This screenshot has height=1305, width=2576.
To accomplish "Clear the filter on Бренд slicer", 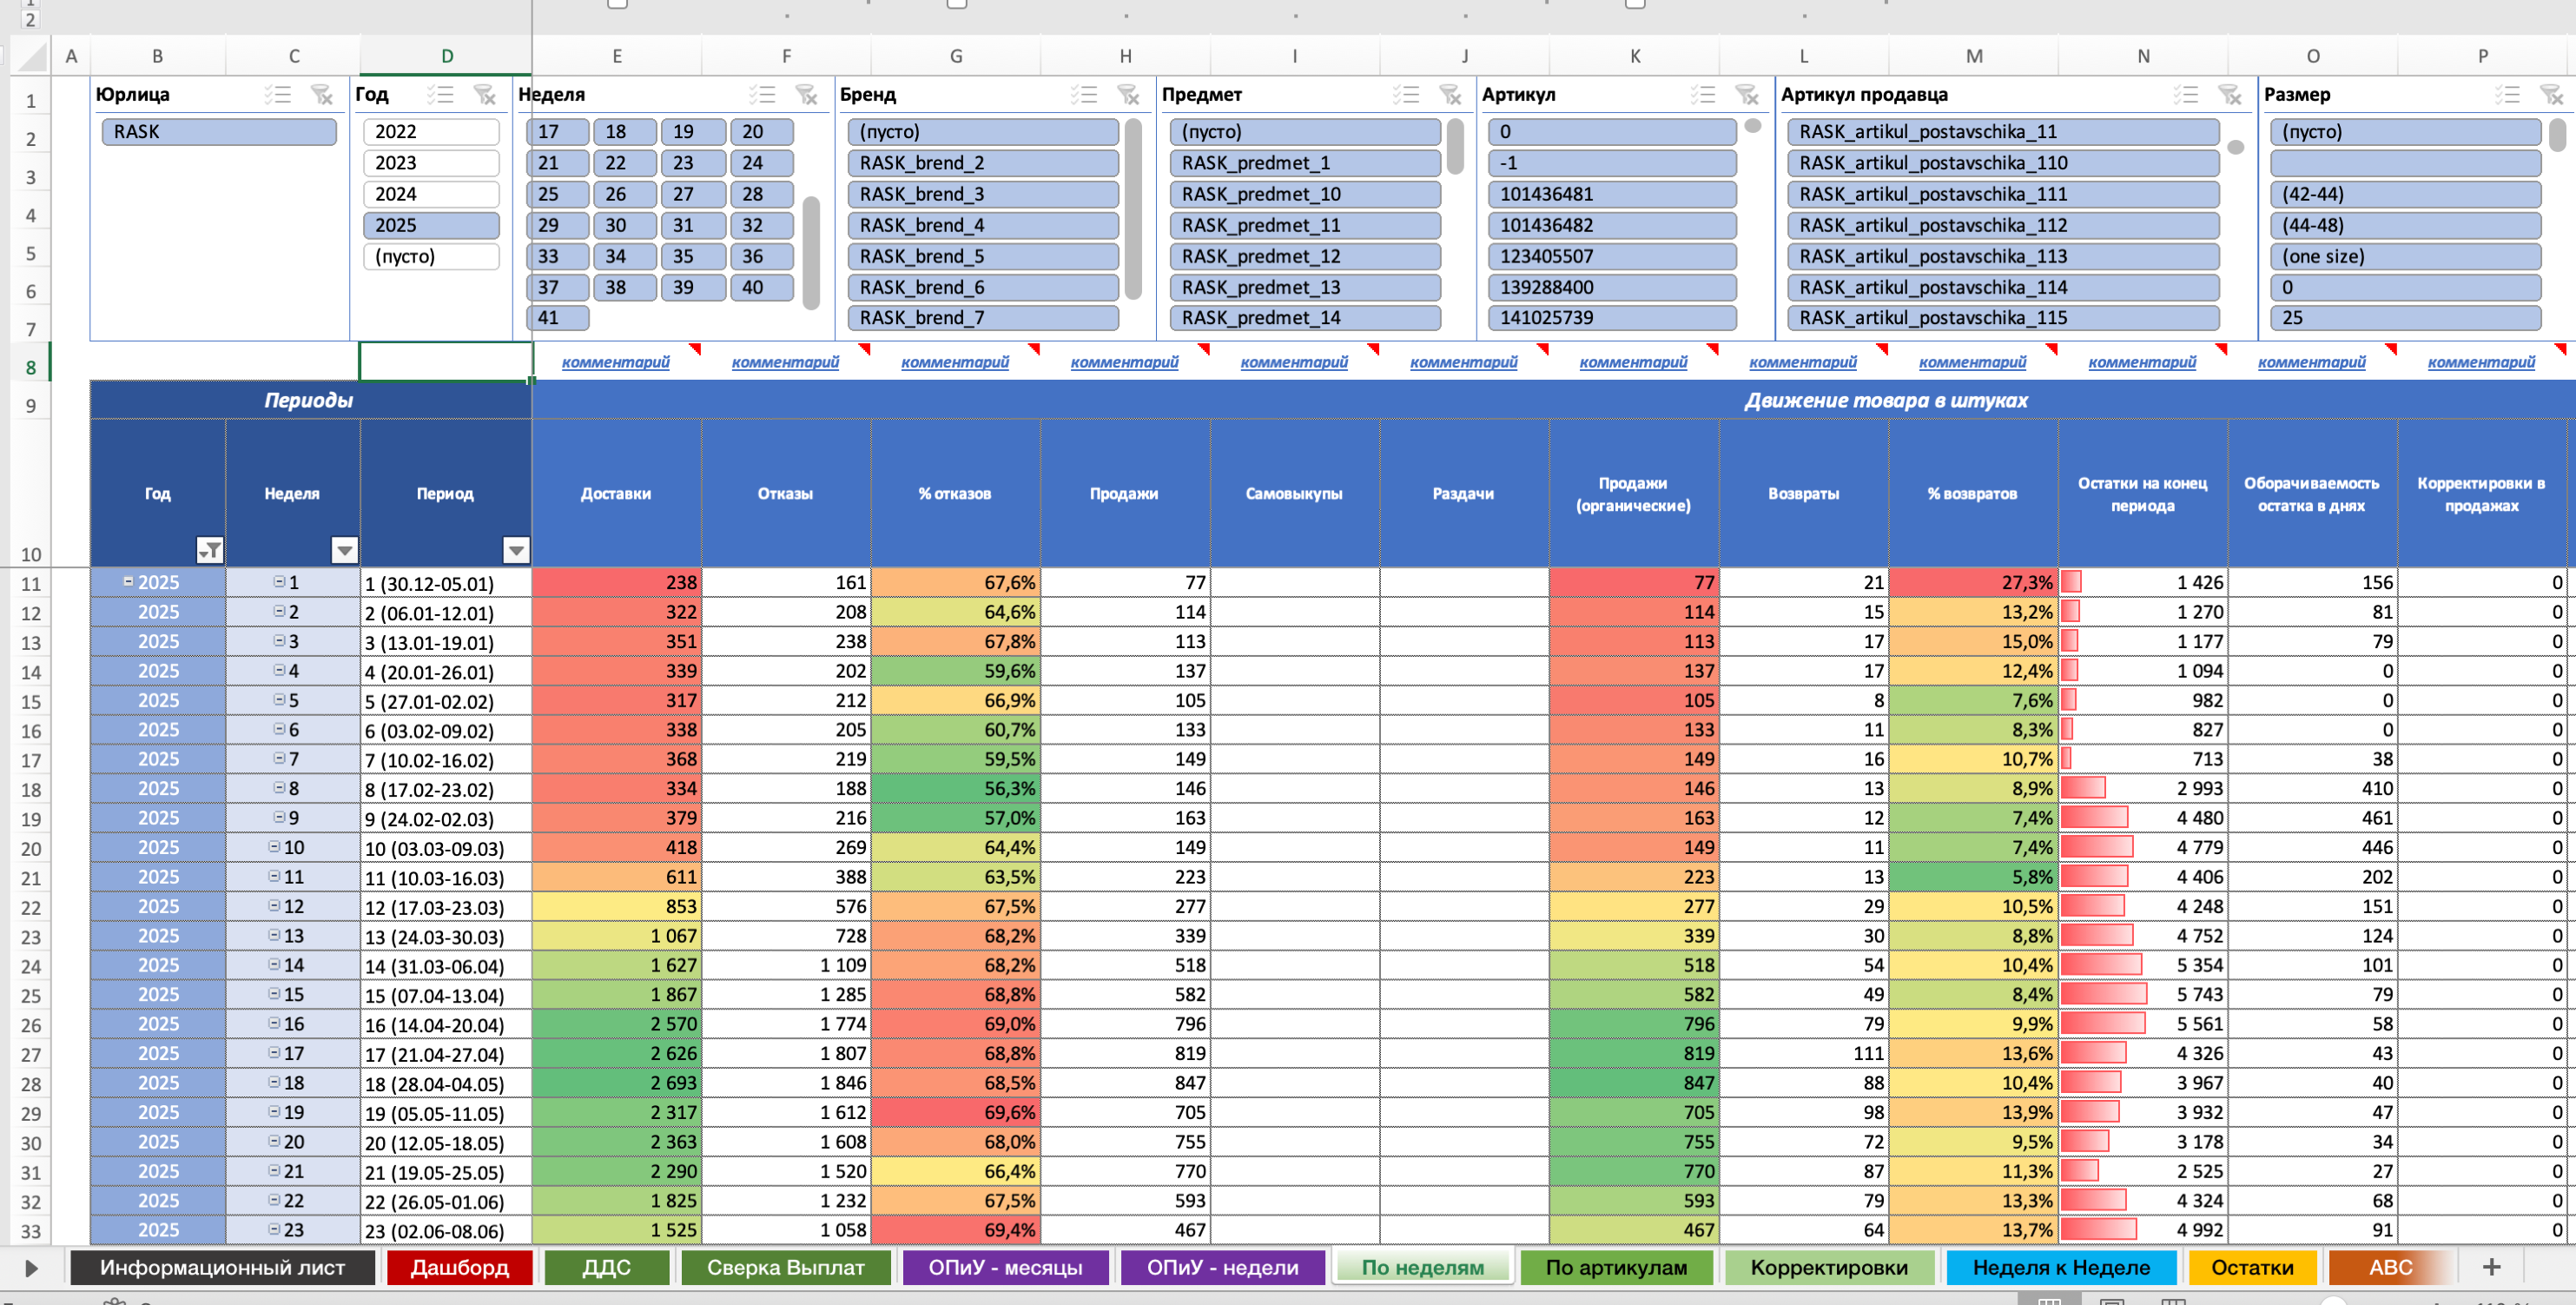I will point(1131,95).
